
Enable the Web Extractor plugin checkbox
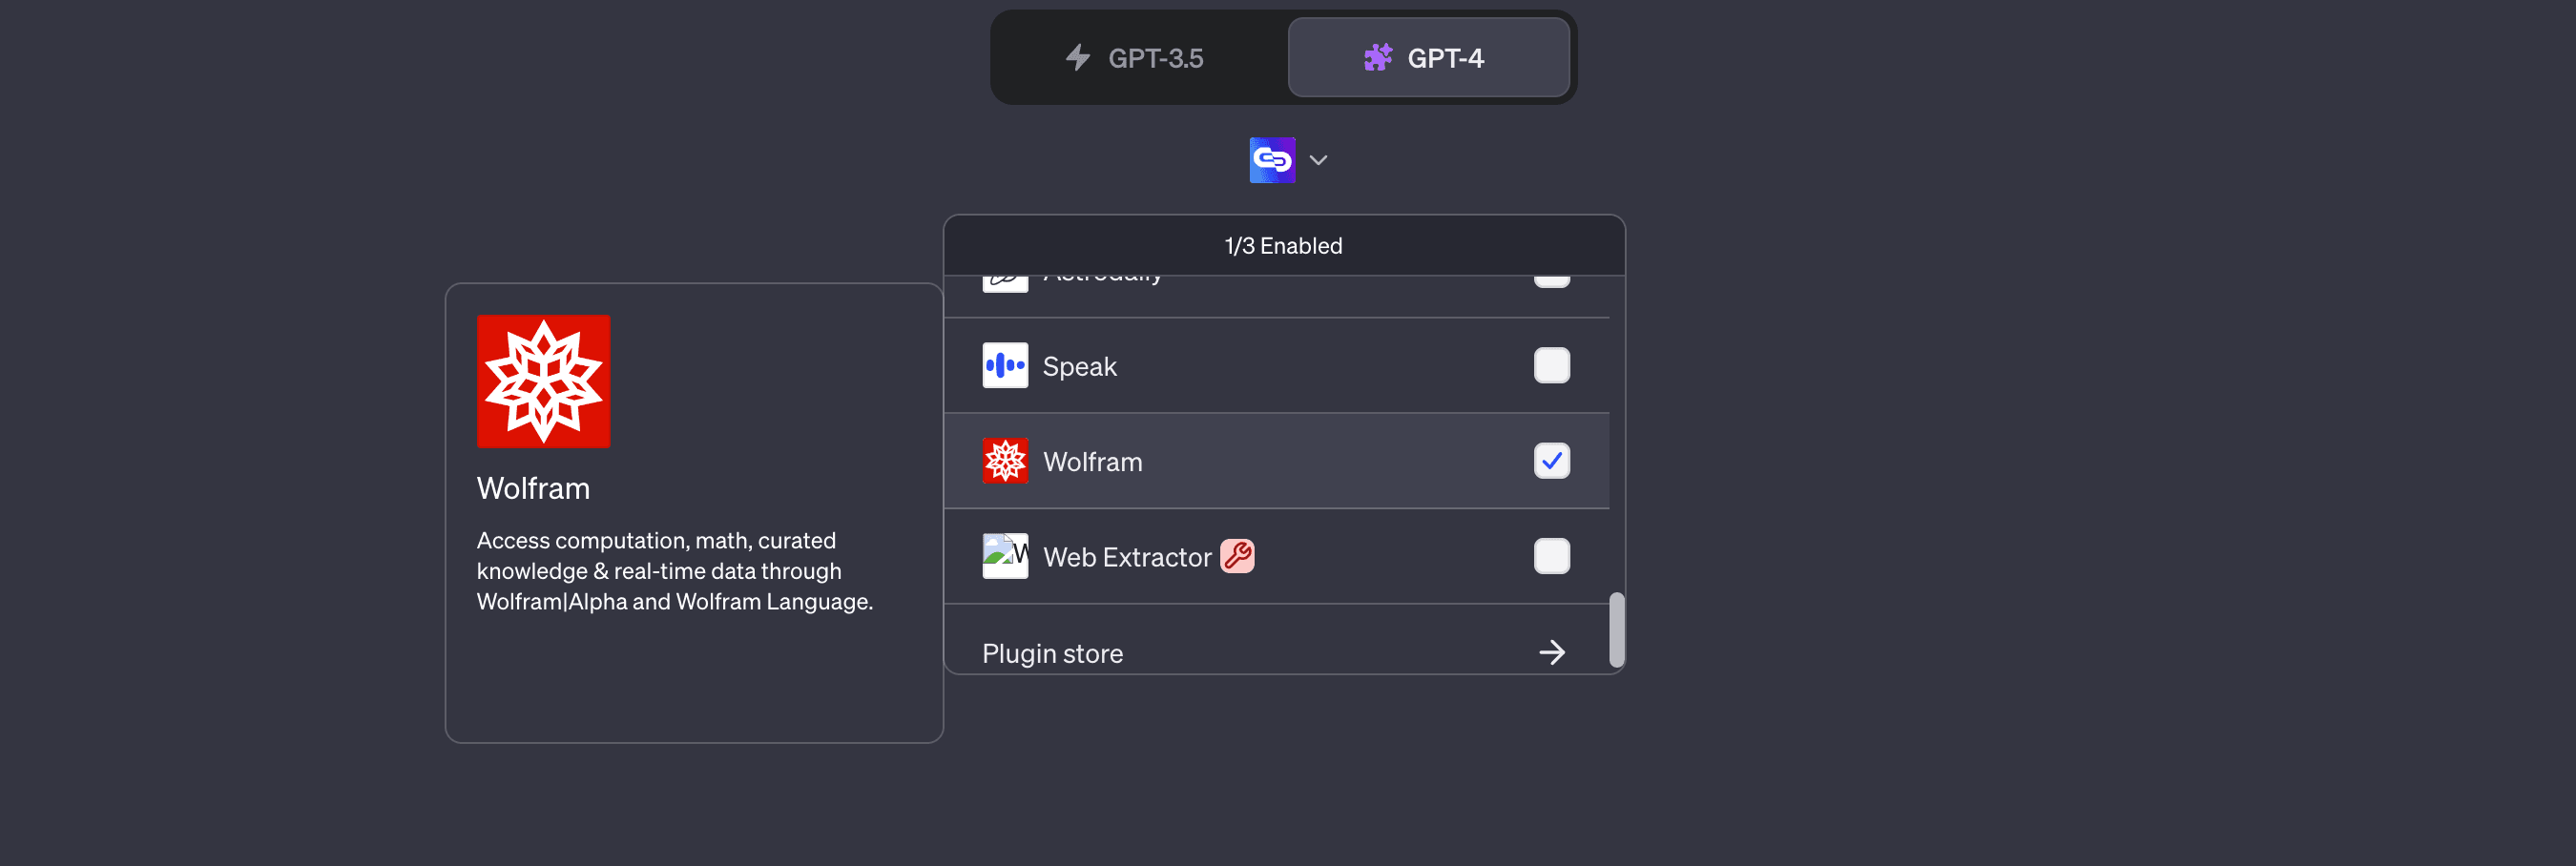click(x=1551, y=556)
